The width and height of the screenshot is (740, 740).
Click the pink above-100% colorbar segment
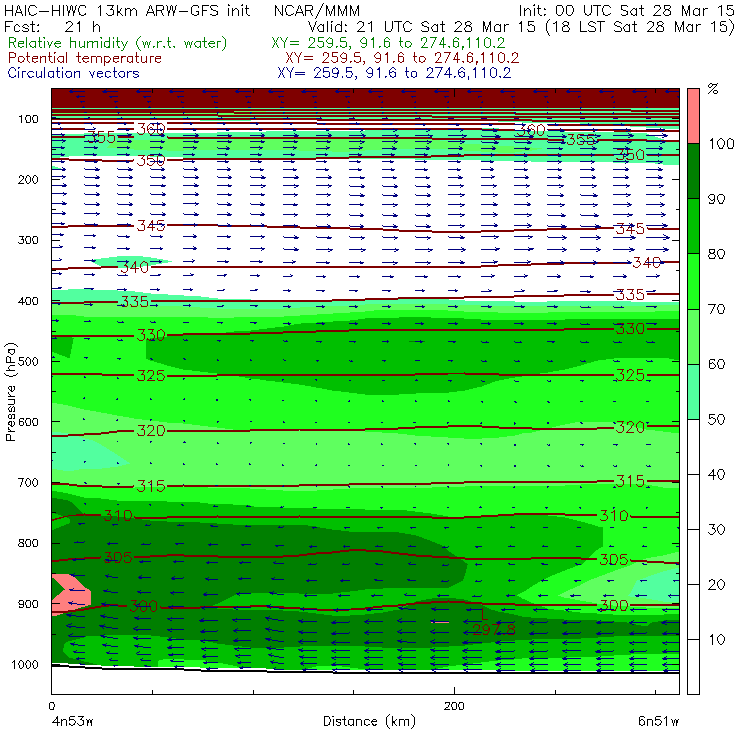693,116
